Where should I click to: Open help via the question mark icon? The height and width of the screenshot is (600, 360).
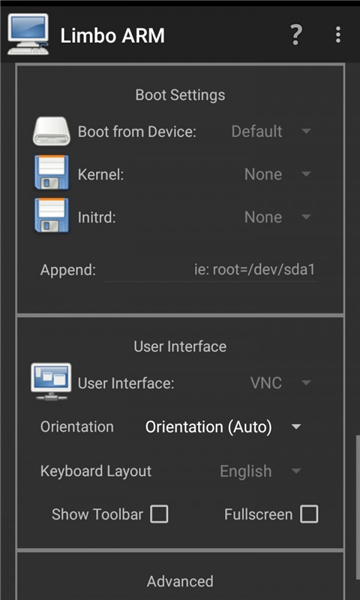pos(296,35)
